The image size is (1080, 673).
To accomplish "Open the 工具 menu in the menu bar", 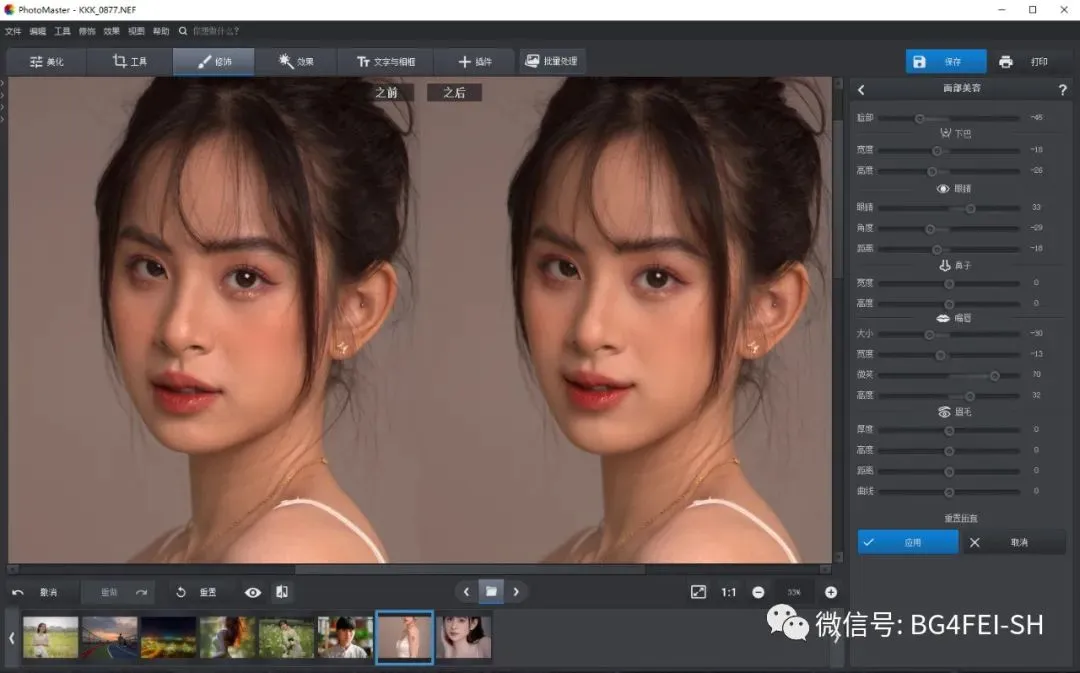I will (x=63, y=31).
